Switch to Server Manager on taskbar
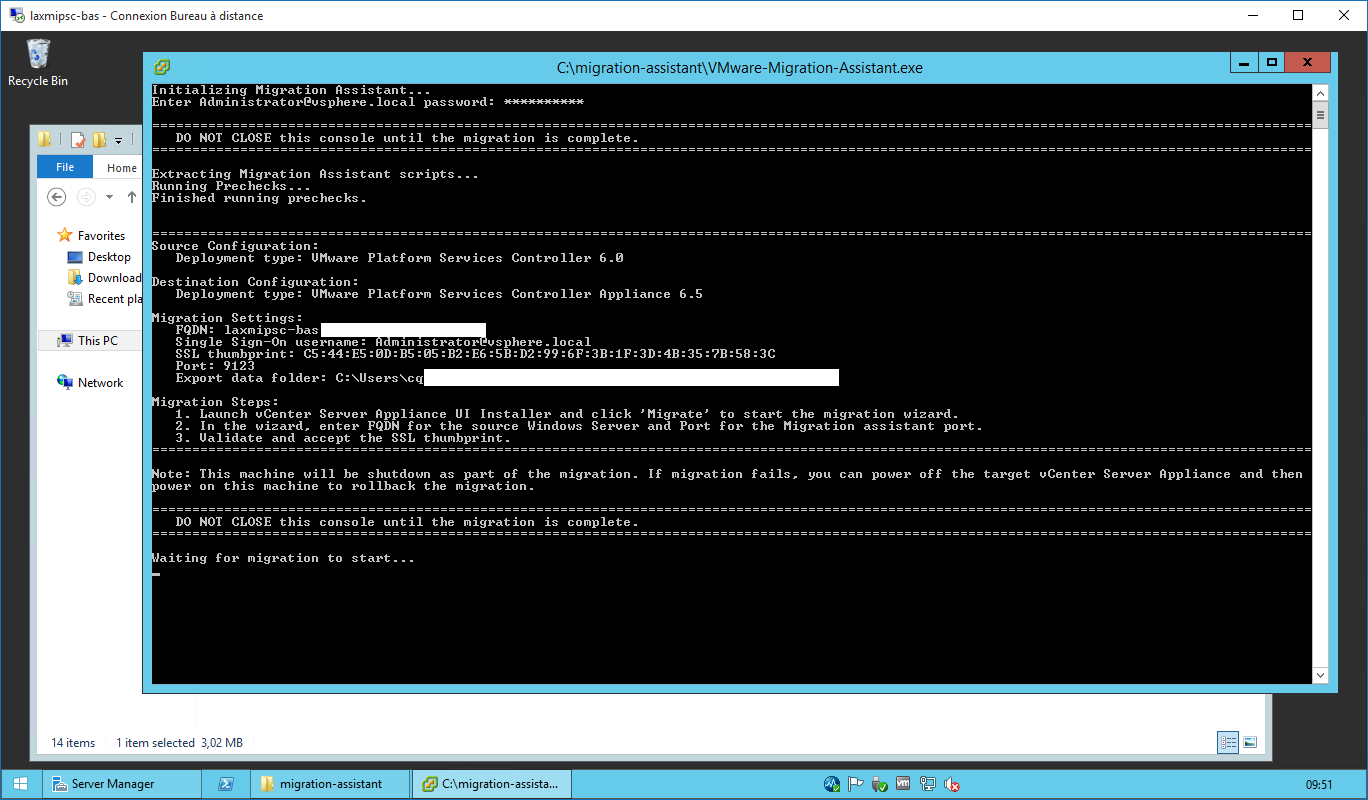Viewport: 1368px width, 800px height. click(122, 784)
